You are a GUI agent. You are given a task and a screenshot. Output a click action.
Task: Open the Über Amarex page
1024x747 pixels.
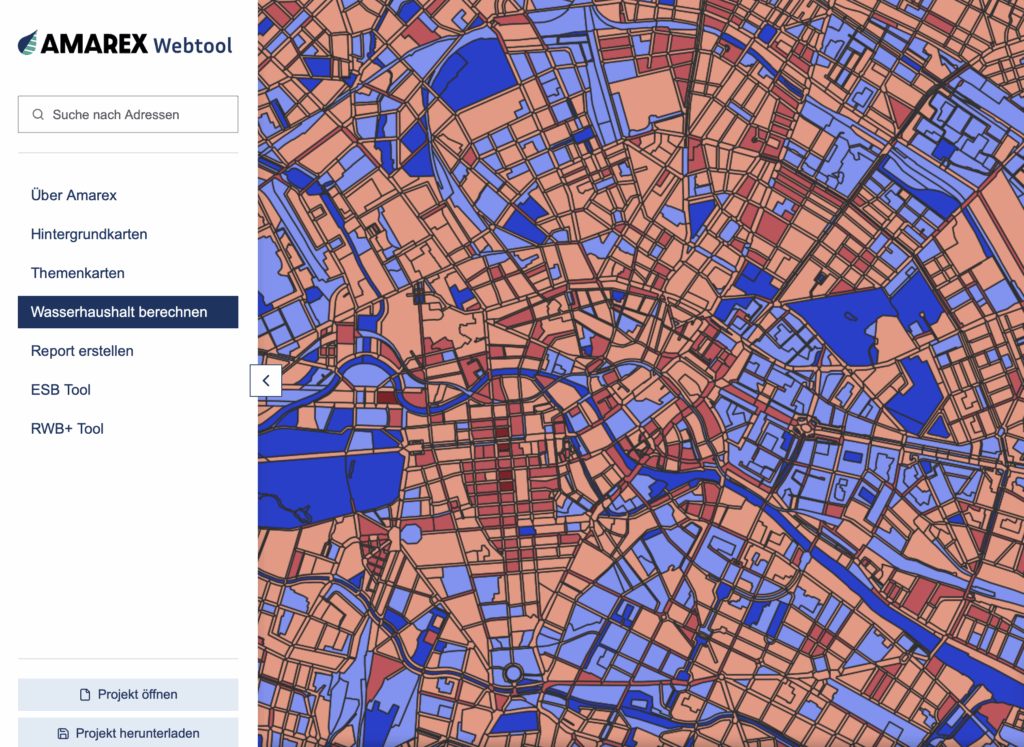click(x=74, y=195)
